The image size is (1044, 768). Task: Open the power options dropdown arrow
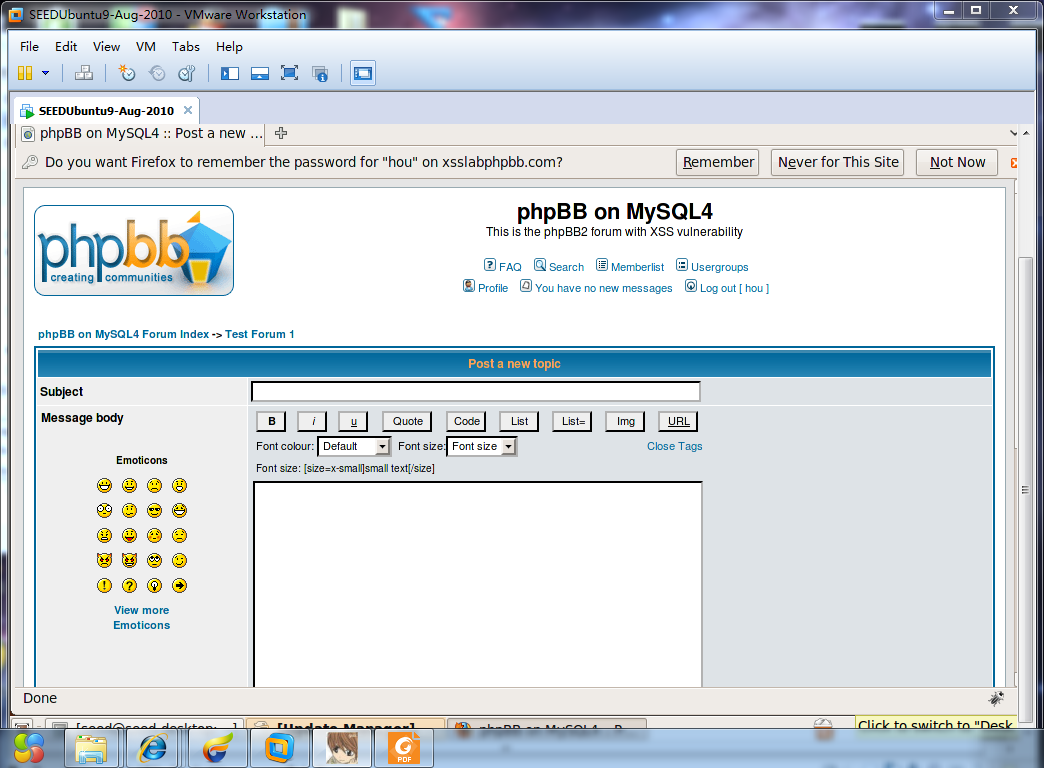click(45, 73)
